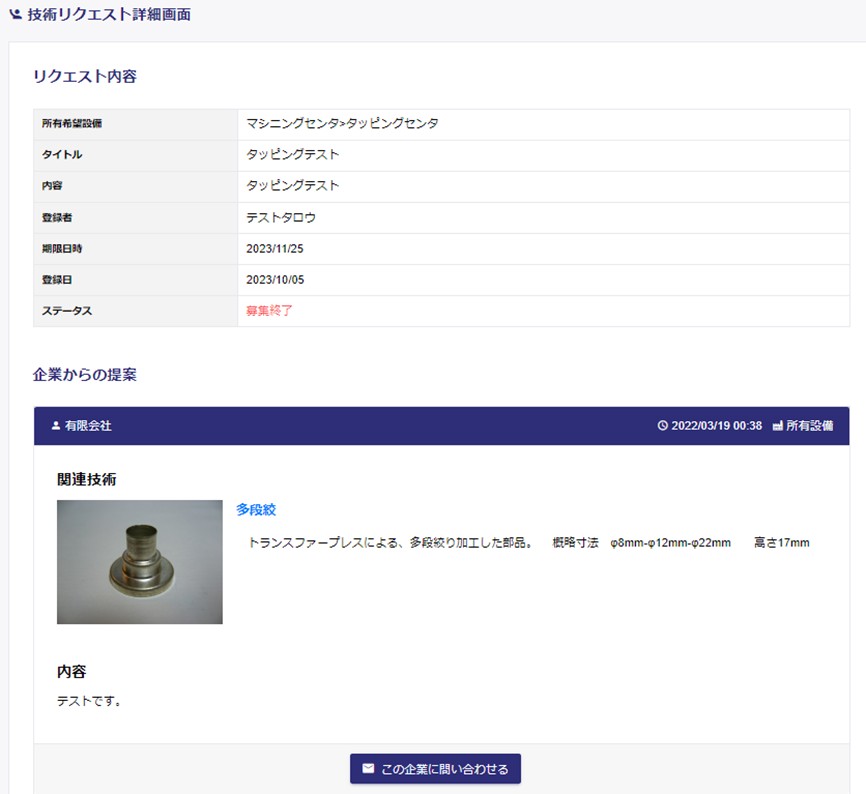866x794 pixels.
Task: Open the multi-stage drawn part thumbnail
Action: coord(140,562)
